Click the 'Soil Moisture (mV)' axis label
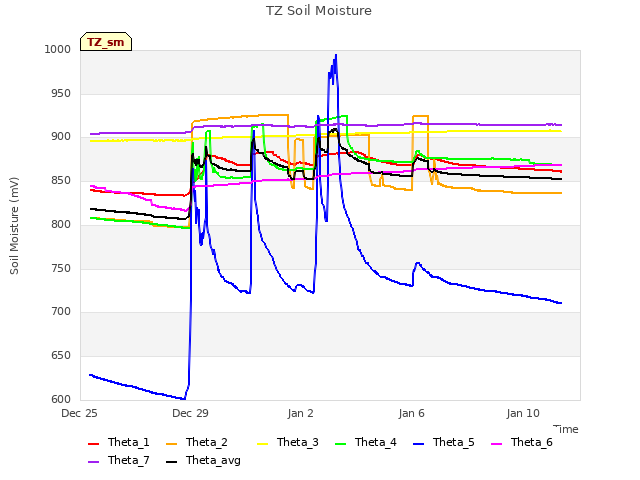 (x=14, y=226)
